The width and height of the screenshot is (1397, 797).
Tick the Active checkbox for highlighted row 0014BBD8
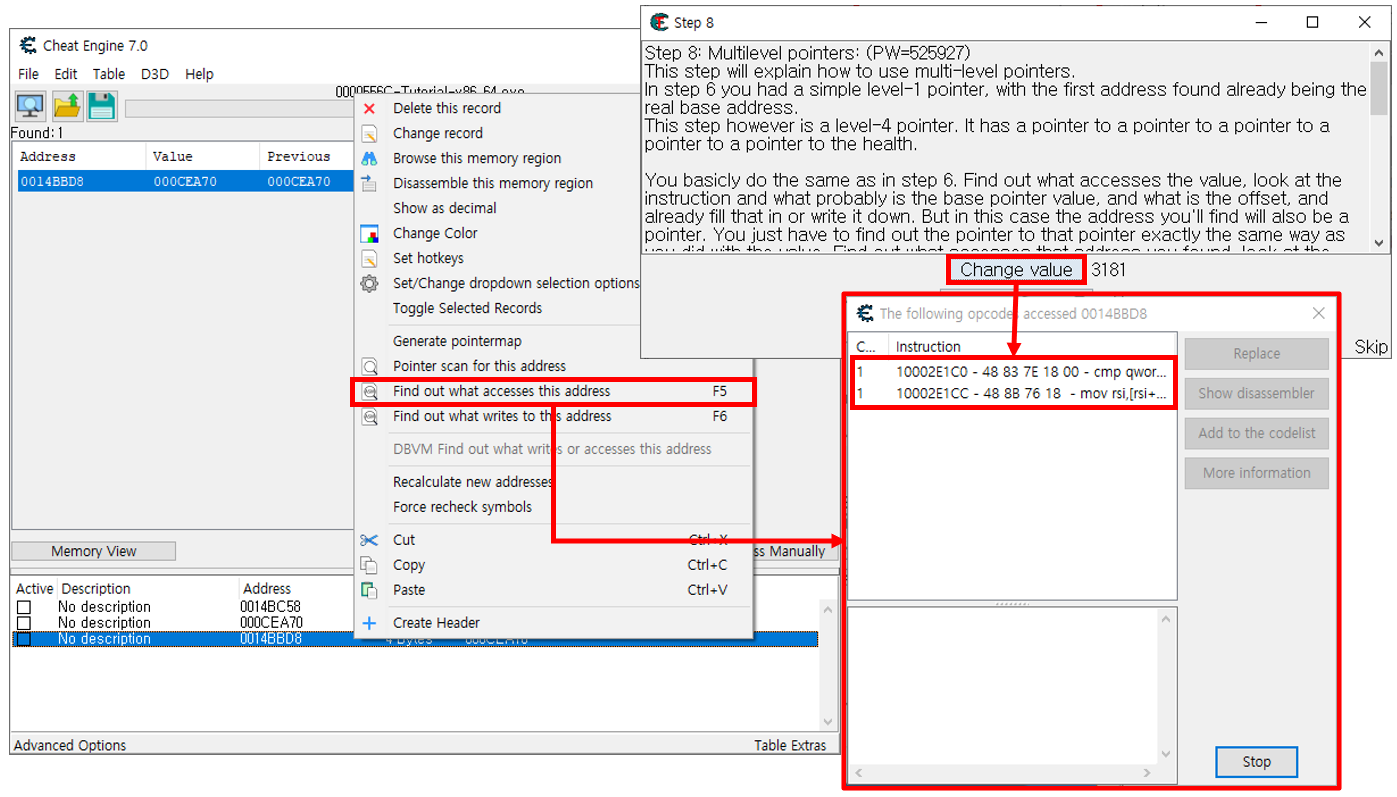coord(23,639)
